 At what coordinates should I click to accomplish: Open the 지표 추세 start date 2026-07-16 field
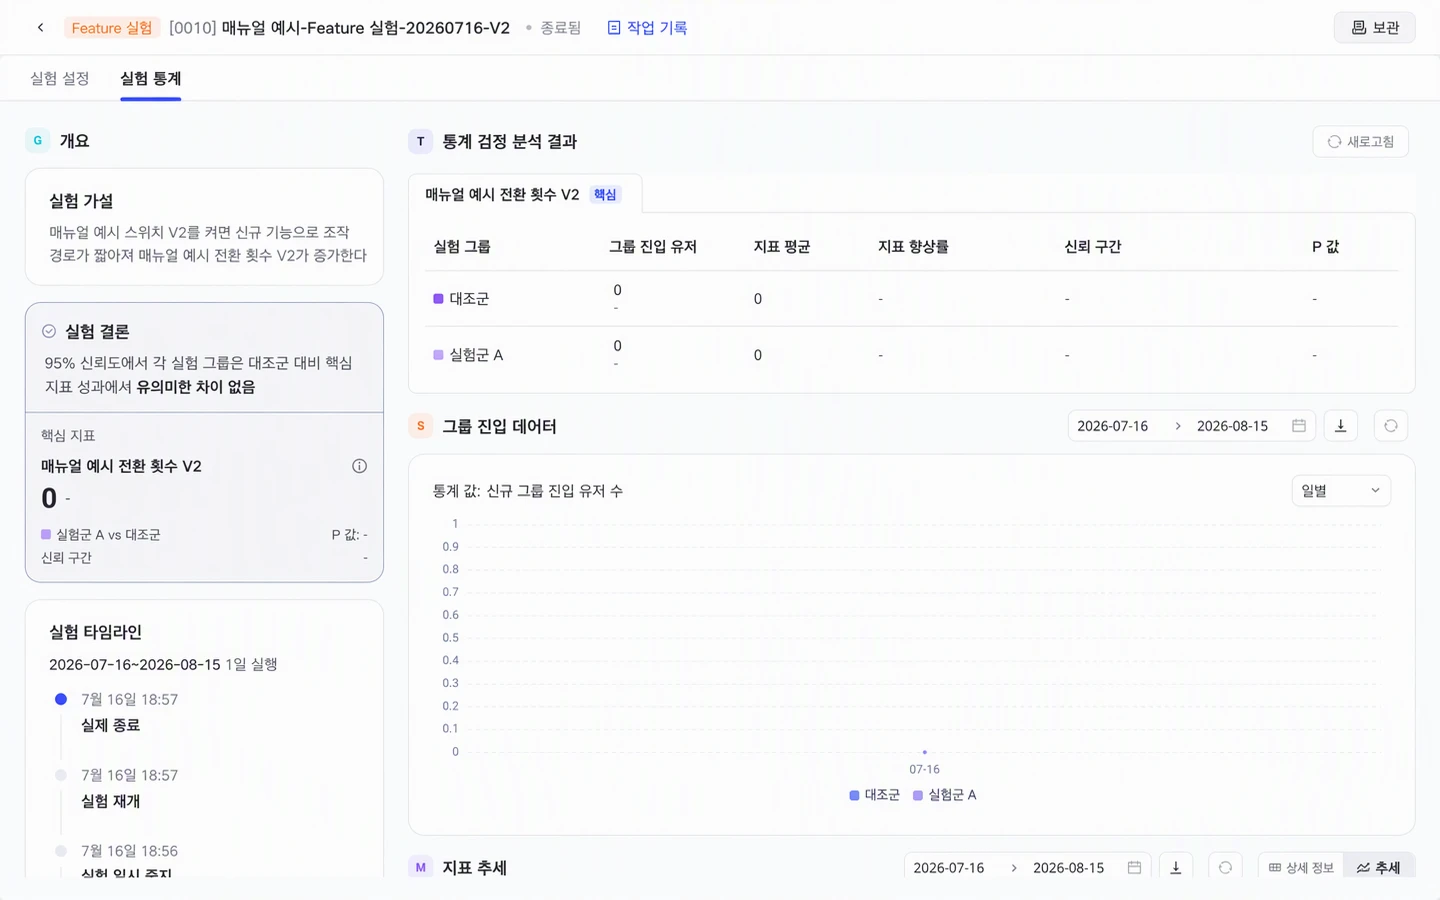(x=949, y=867)
